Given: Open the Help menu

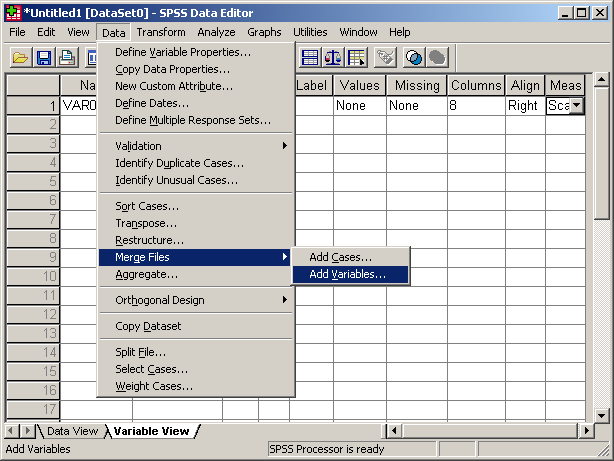Looking at the screenshot, I should [400, 32].
